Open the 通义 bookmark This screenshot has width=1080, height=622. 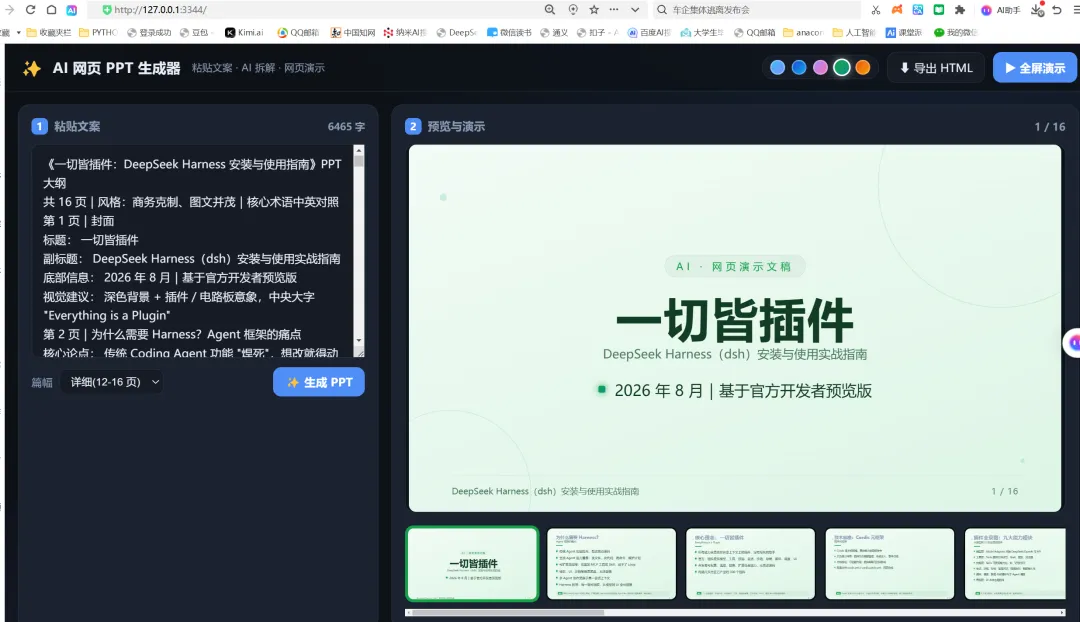point(554,32)
